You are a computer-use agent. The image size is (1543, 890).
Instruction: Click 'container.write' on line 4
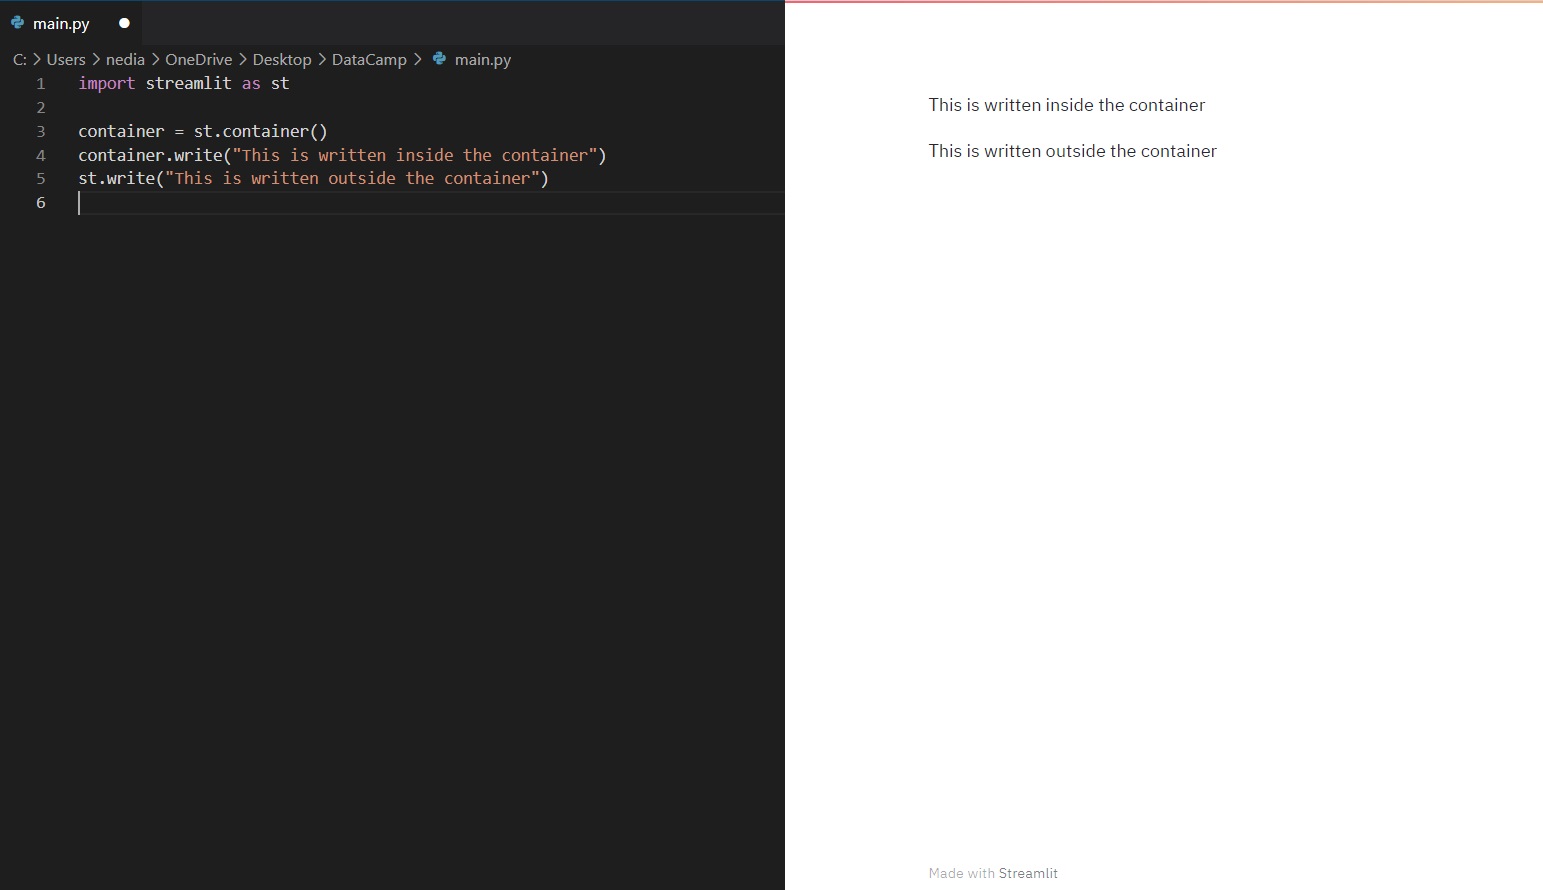click(x=150, y=156)
